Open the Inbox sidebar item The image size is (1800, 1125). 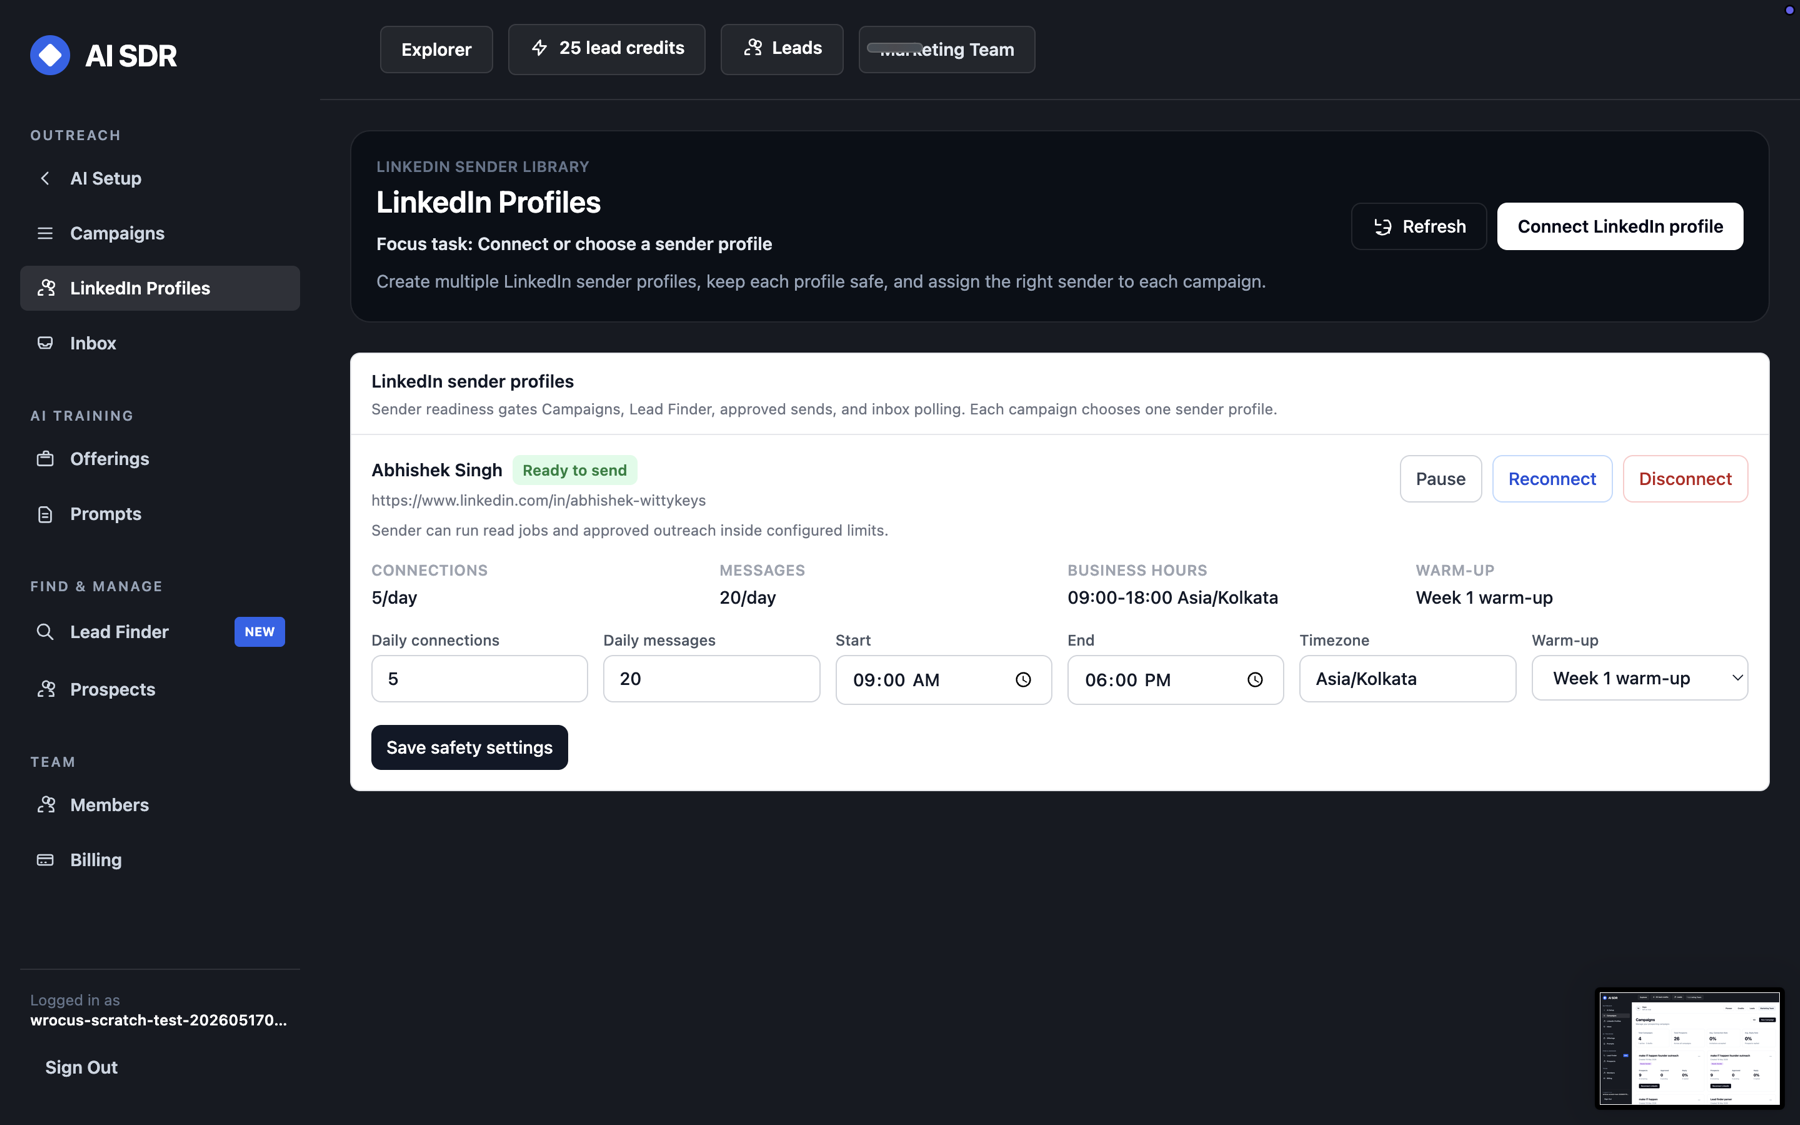coord(160,343)
